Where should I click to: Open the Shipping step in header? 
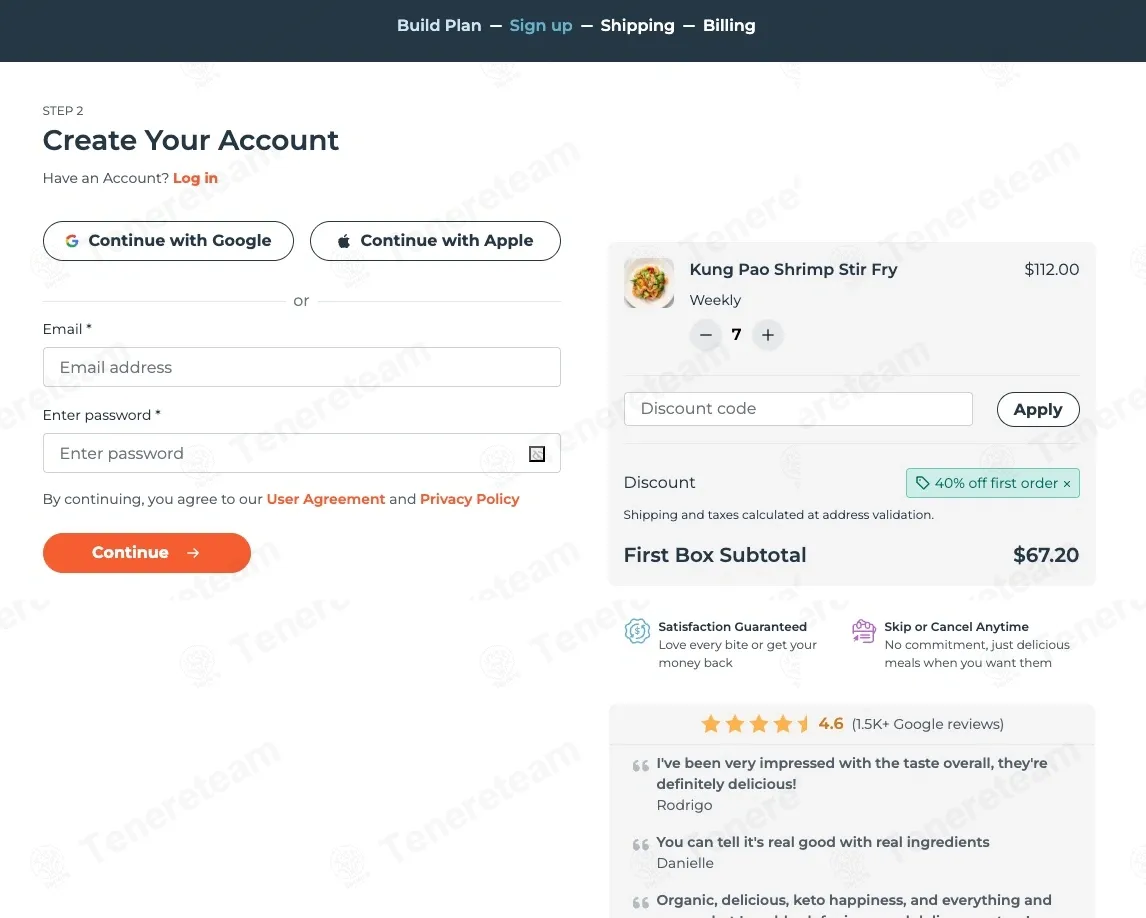[637, 26]
